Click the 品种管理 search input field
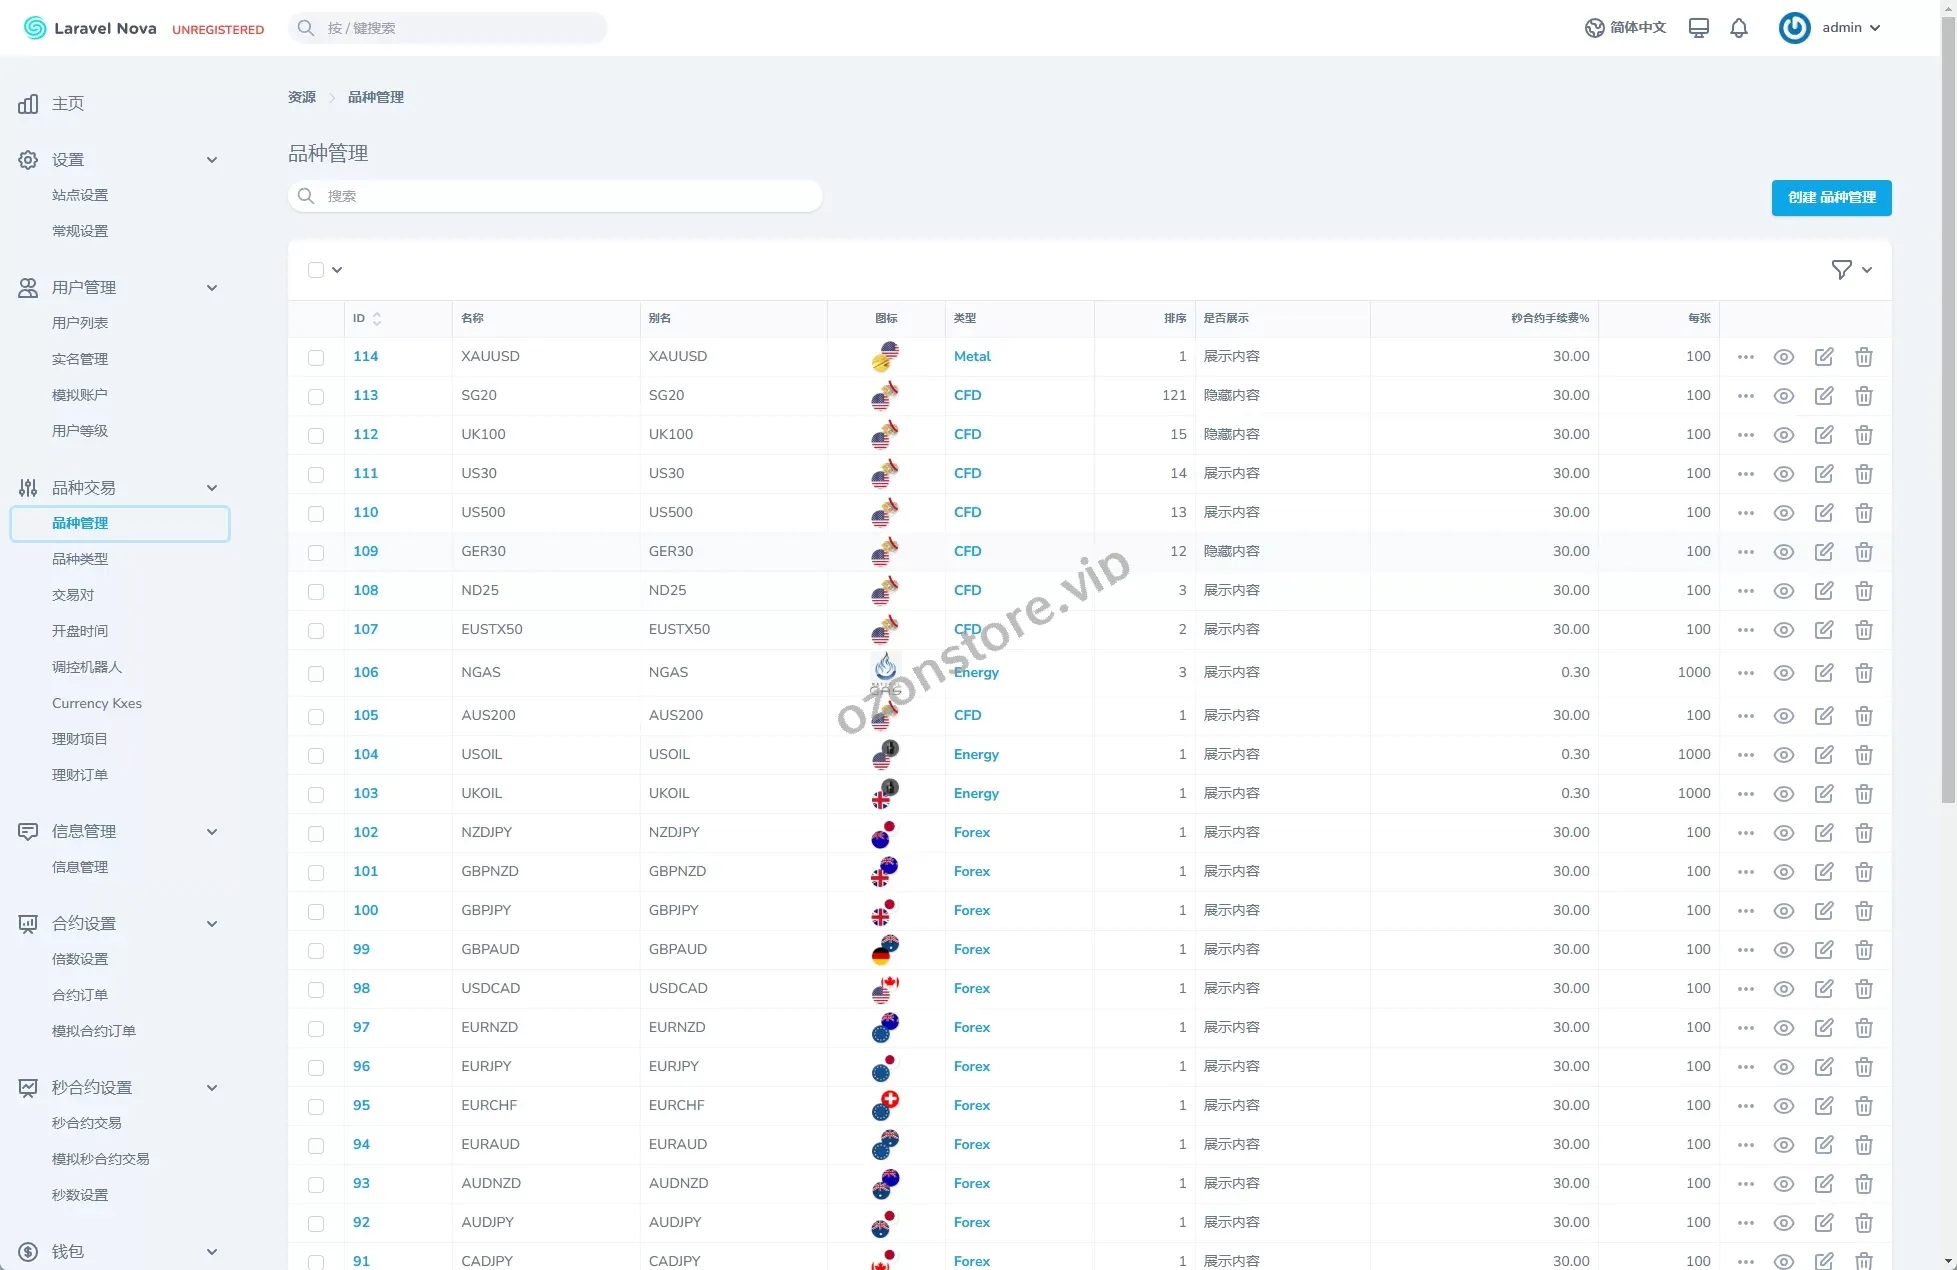 click(x=555, y=196)
